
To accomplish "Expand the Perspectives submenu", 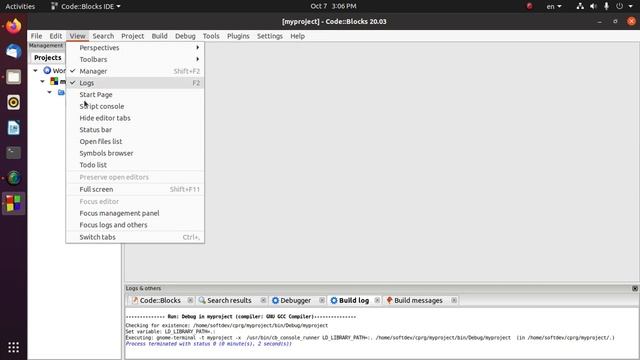I will point(135,48).
